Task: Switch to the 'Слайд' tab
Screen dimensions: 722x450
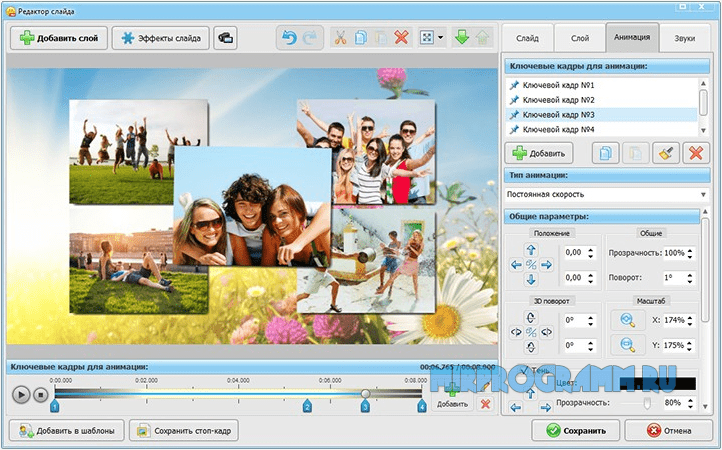Action: pos(527,38)
